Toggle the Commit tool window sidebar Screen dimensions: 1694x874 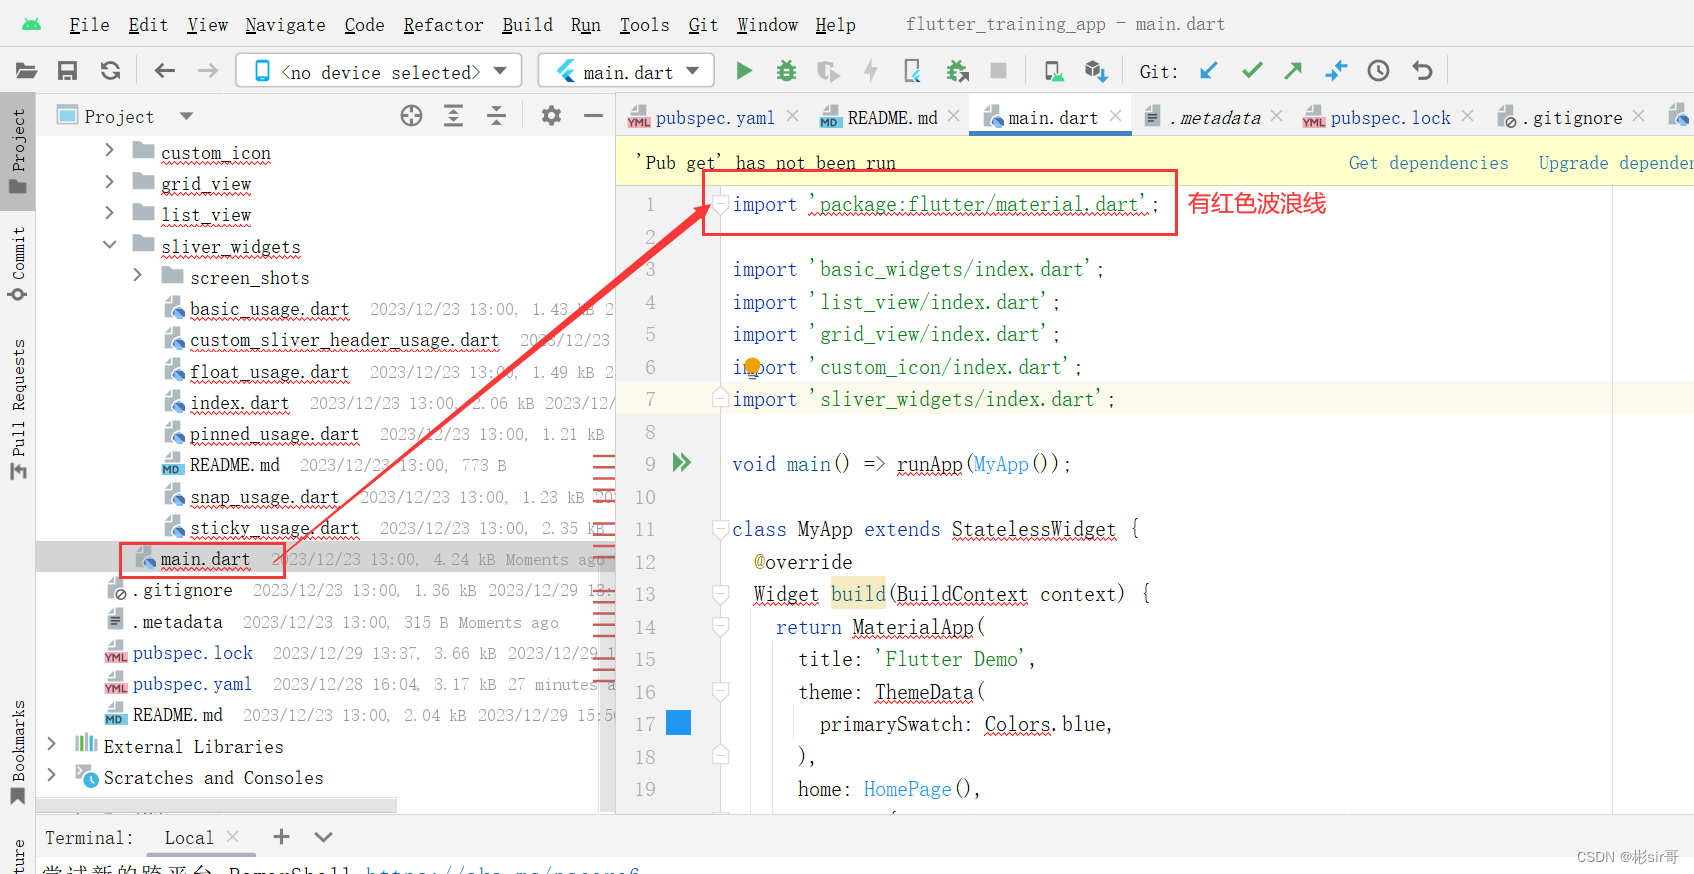point(18,263)
